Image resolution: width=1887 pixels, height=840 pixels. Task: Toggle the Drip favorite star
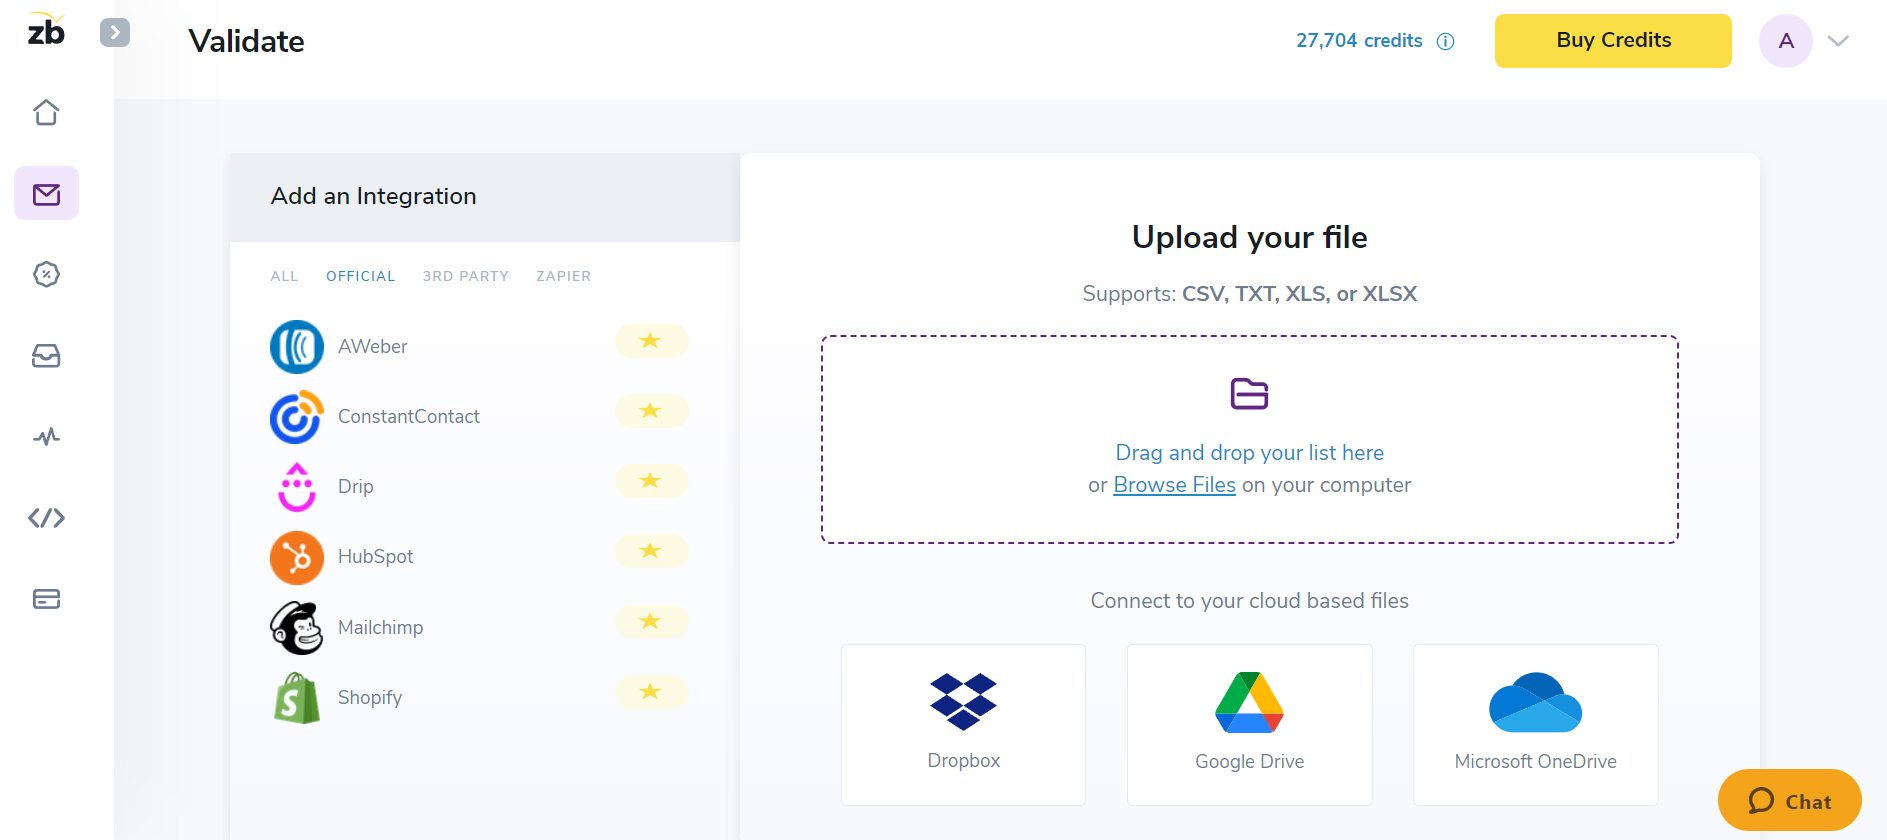point(651,481)
